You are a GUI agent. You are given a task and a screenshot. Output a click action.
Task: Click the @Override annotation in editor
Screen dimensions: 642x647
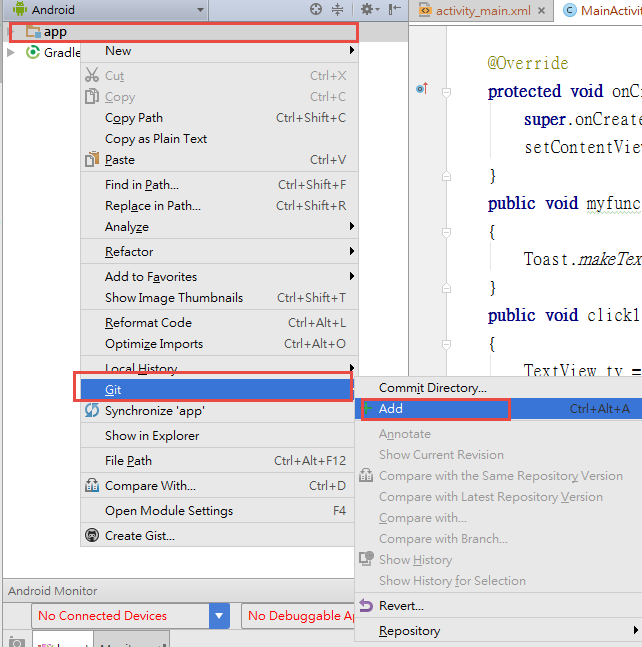tap(528, 63)
